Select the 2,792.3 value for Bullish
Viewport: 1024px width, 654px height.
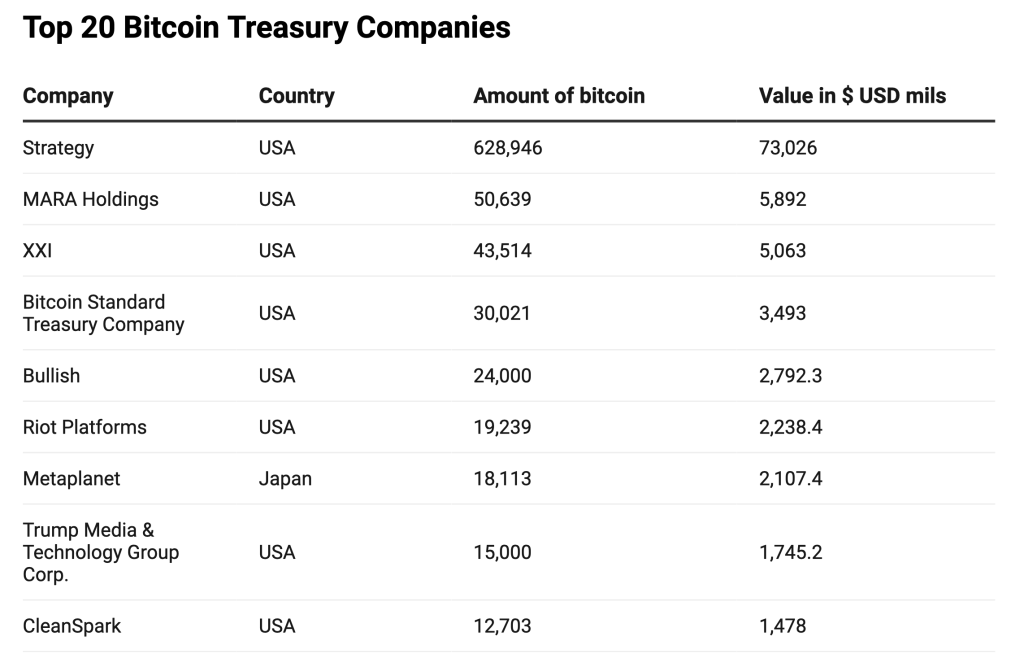tap(791, 376)
